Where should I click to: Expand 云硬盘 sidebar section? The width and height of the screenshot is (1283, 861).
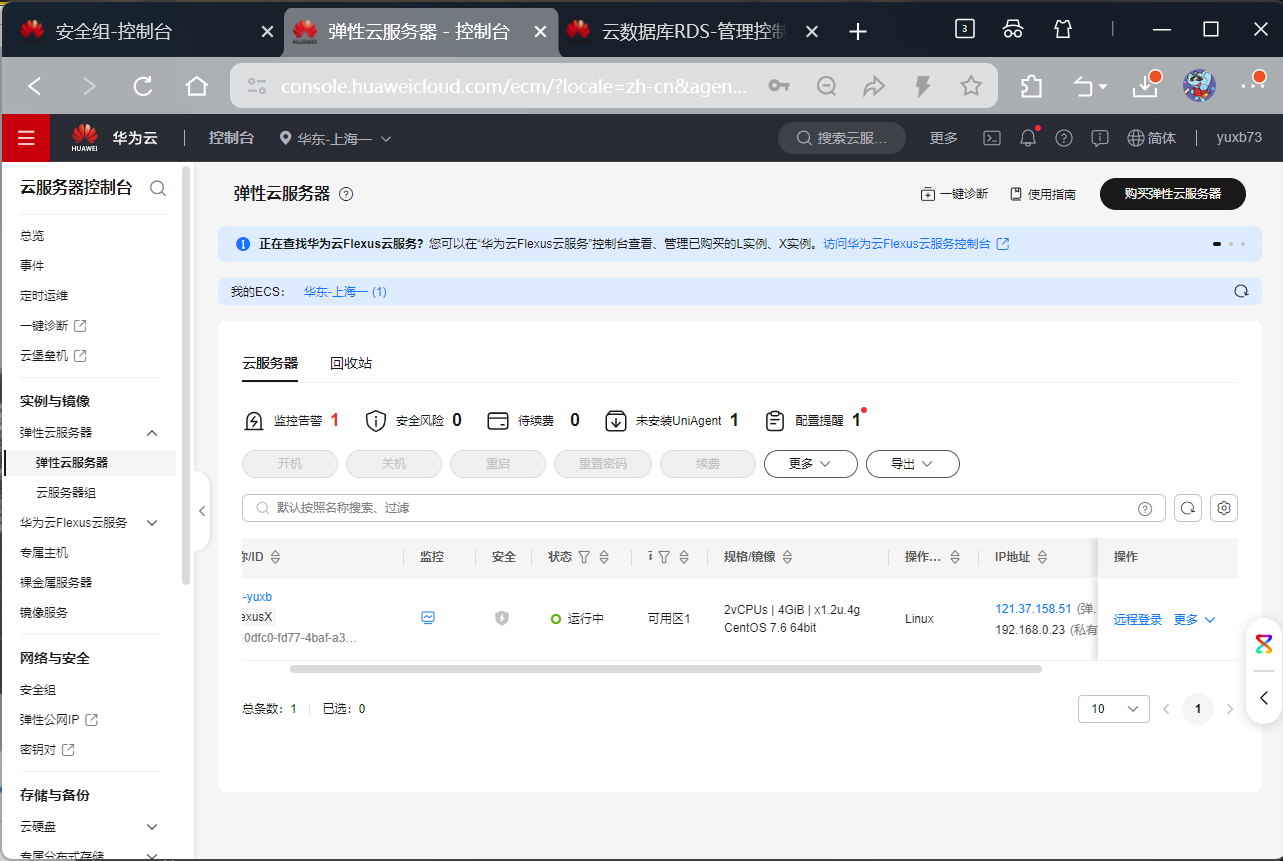pyautogui.click(x=152, y=827)
